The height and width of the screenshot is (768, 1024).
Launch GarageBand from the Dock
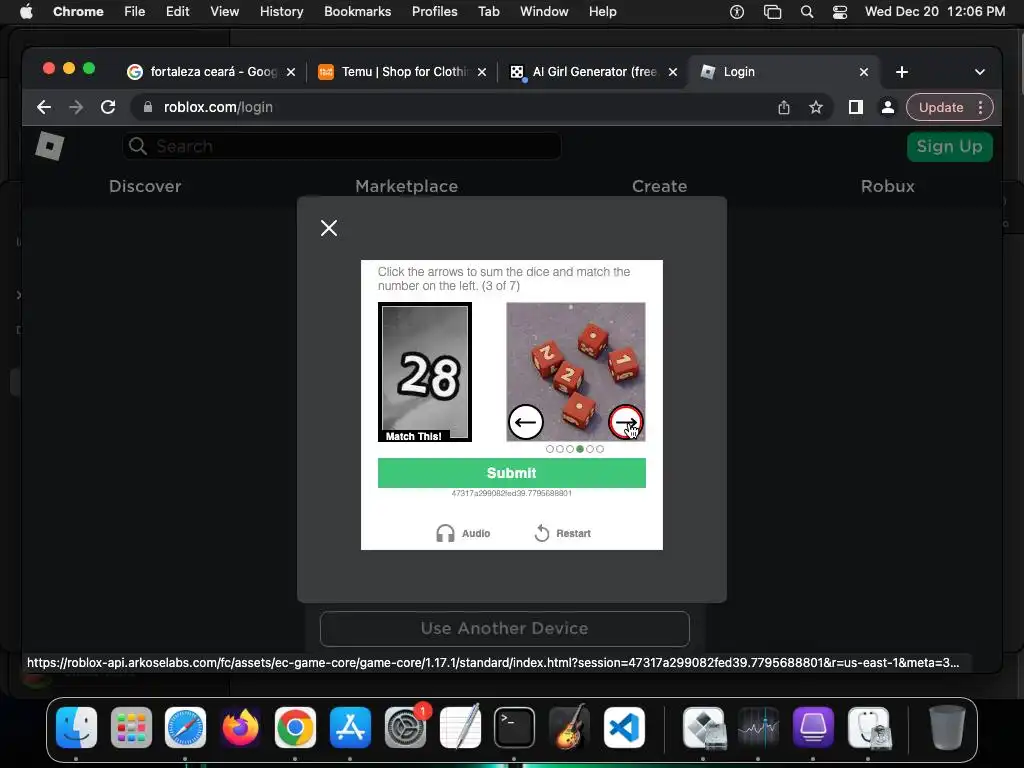(569, 728)
